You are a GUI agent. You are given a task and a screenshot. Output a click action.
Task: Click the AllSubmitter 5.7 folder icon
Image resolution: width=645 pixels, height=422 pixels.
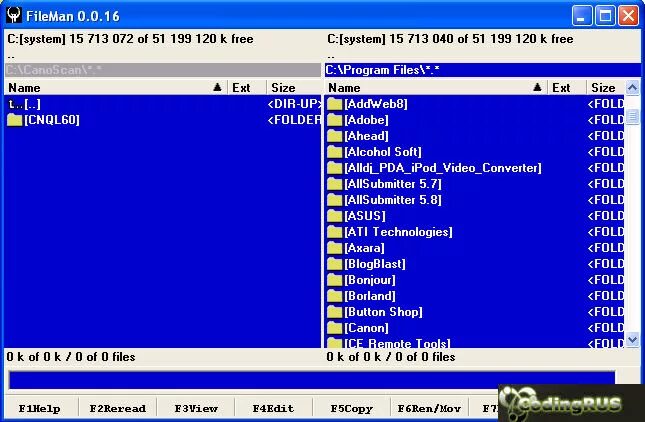tap(334, 184)
